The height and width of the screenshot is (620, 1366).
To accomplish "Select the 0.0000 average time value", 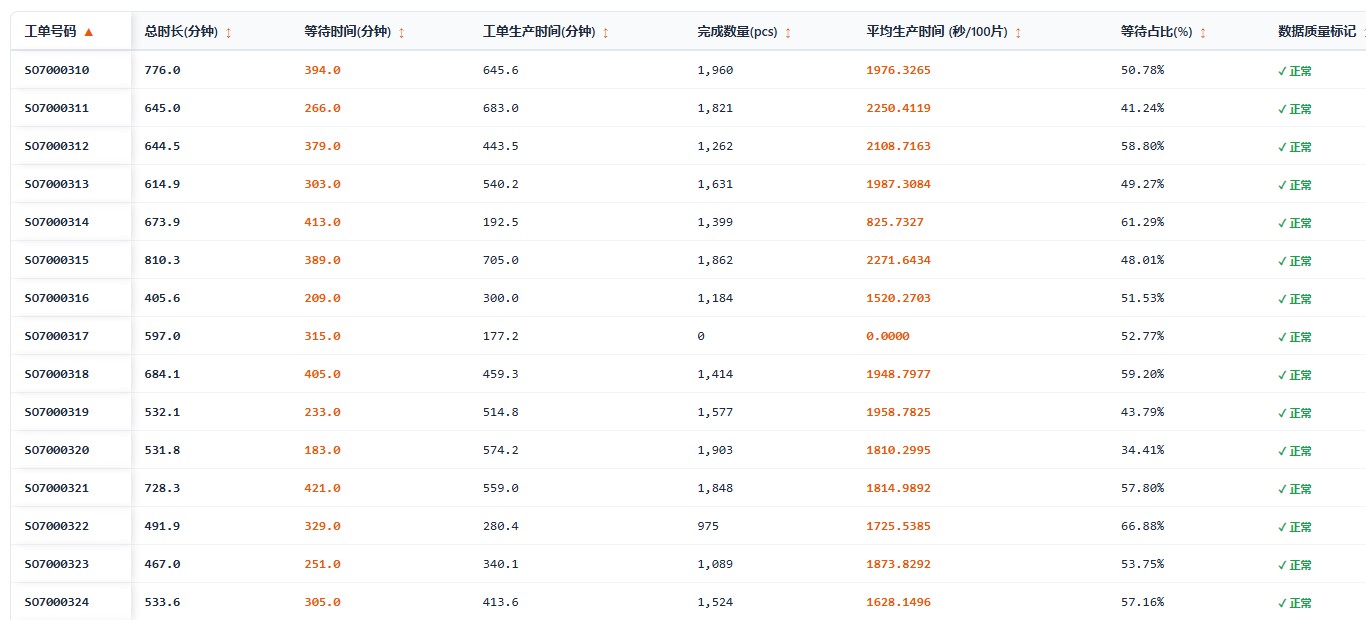I will [889, 336].
